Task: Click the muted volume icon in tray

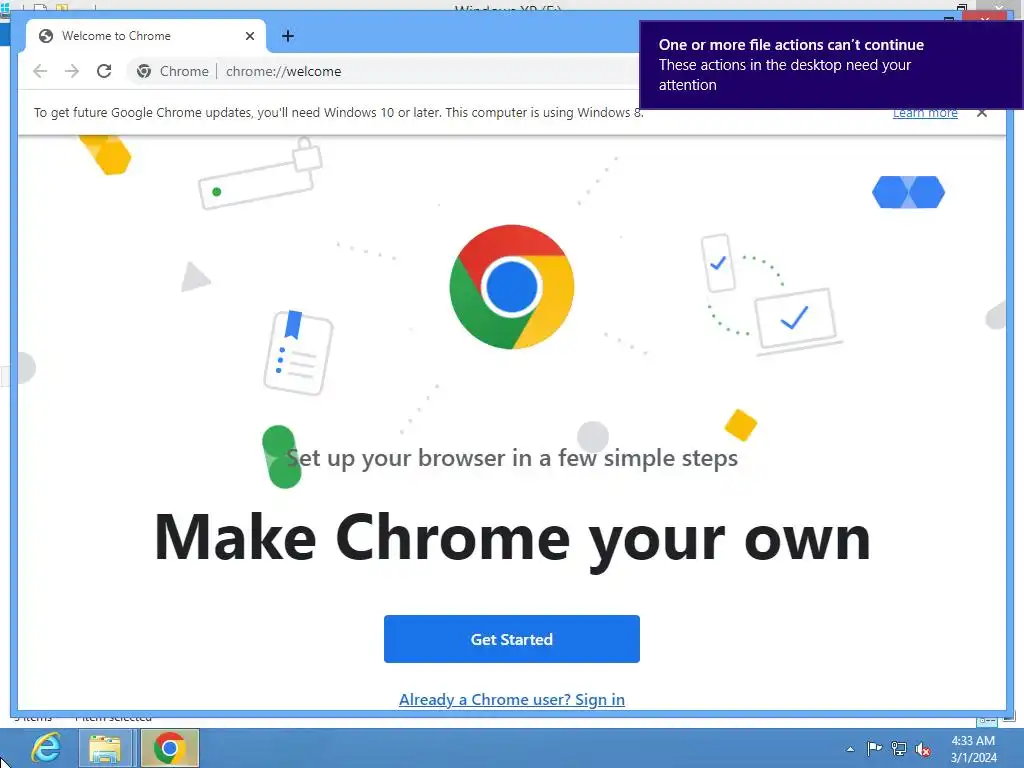Action: coord(923,749)
